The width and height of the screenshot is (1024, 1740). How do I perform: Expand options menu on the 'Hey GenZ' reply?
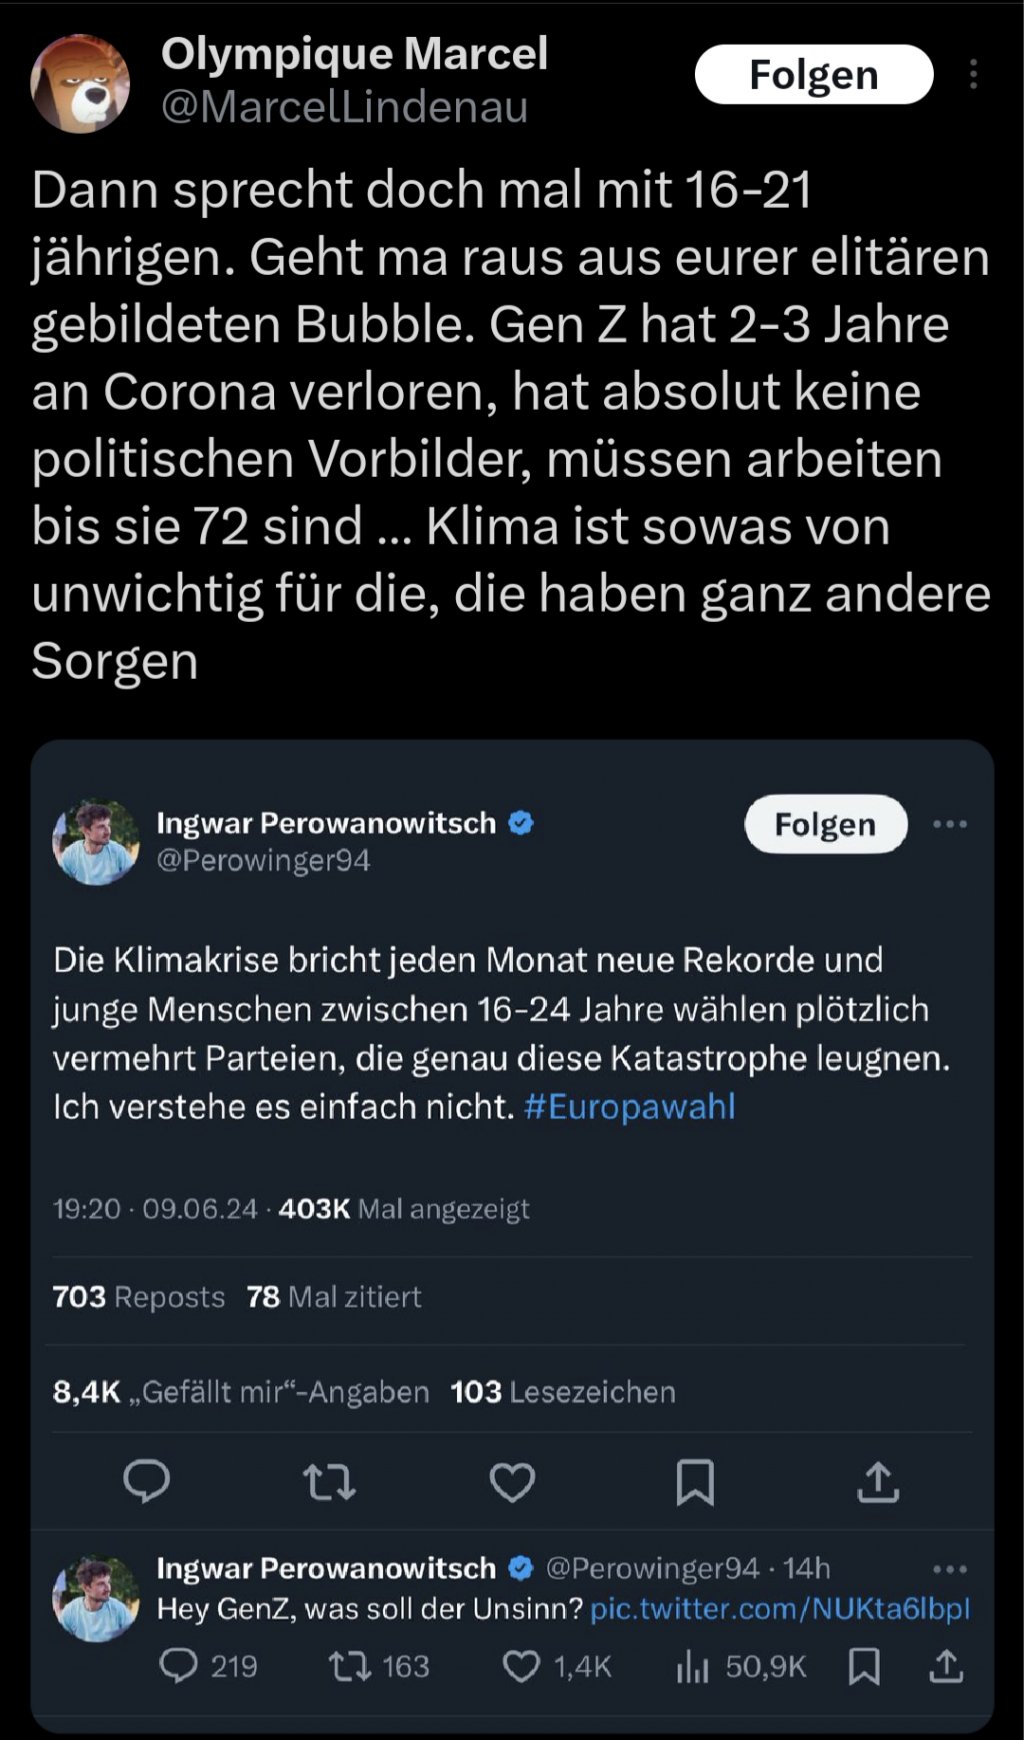[949, 1569]
